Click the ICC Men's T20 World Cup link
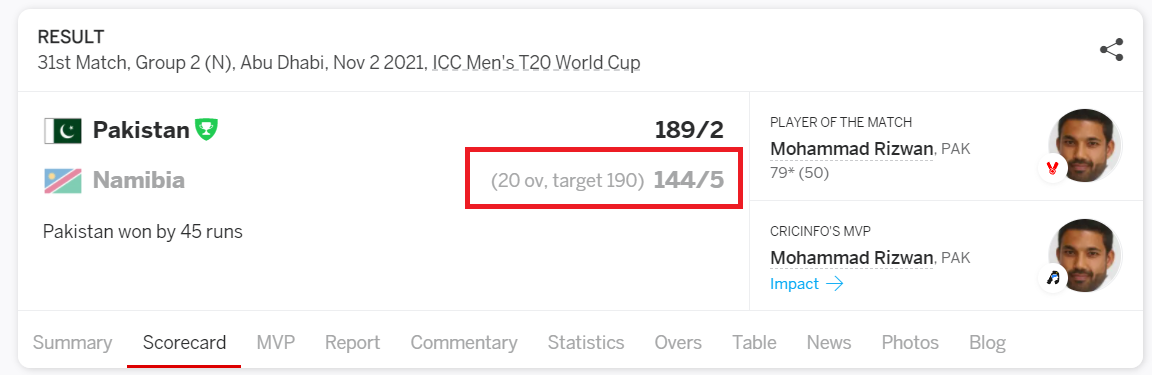This screenshot has width=1152, height=378. pyautogui.click(x=536, y=63)
